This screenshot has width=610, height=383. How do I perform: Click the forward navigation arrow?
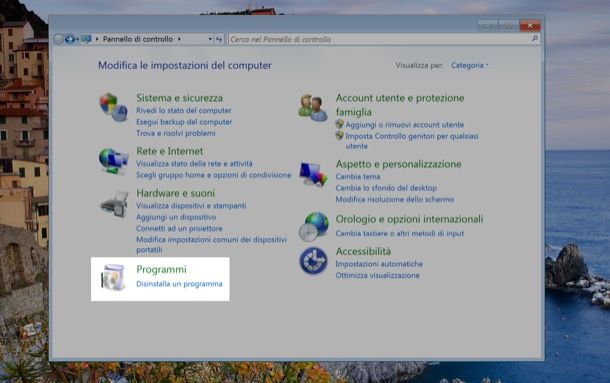click(x=70, y=39)
